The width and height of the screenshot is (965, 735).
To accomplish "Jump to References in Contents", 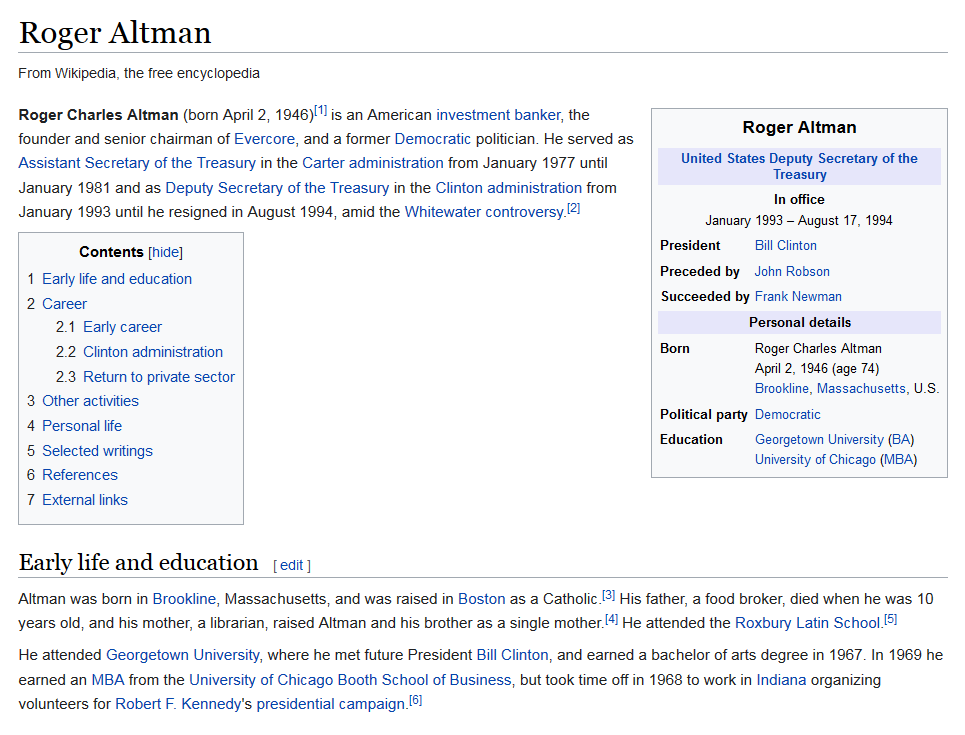I will [x=80, y=475].
